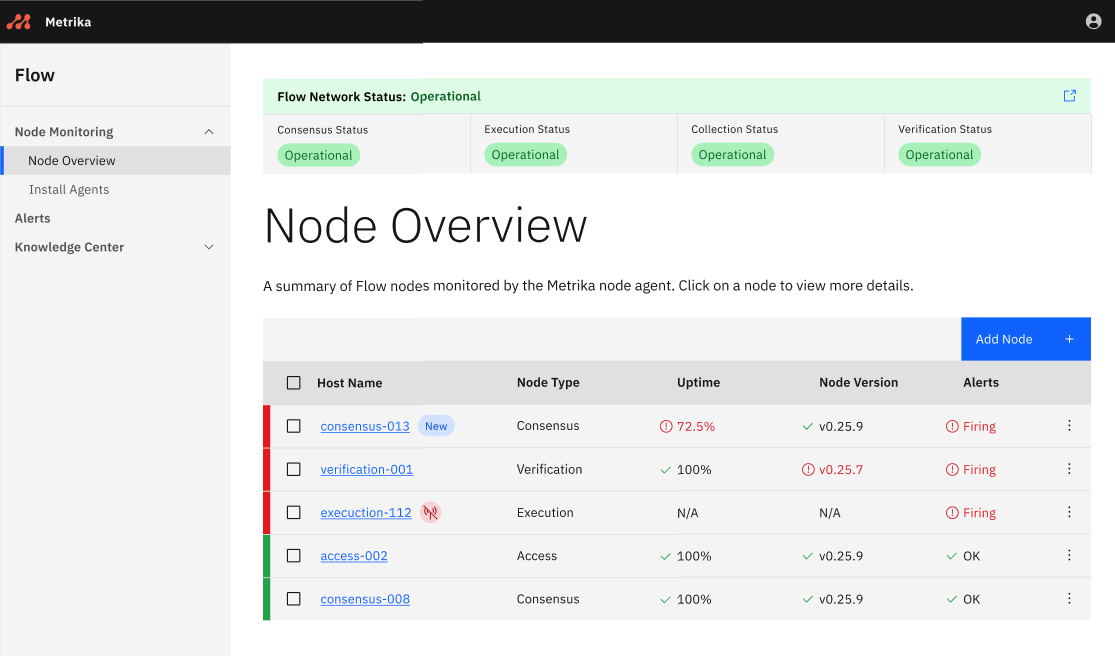This screenshot has width=1115, height=656.
Task: Click green checkmark OK icon for access-002
Action: (952, 555)
